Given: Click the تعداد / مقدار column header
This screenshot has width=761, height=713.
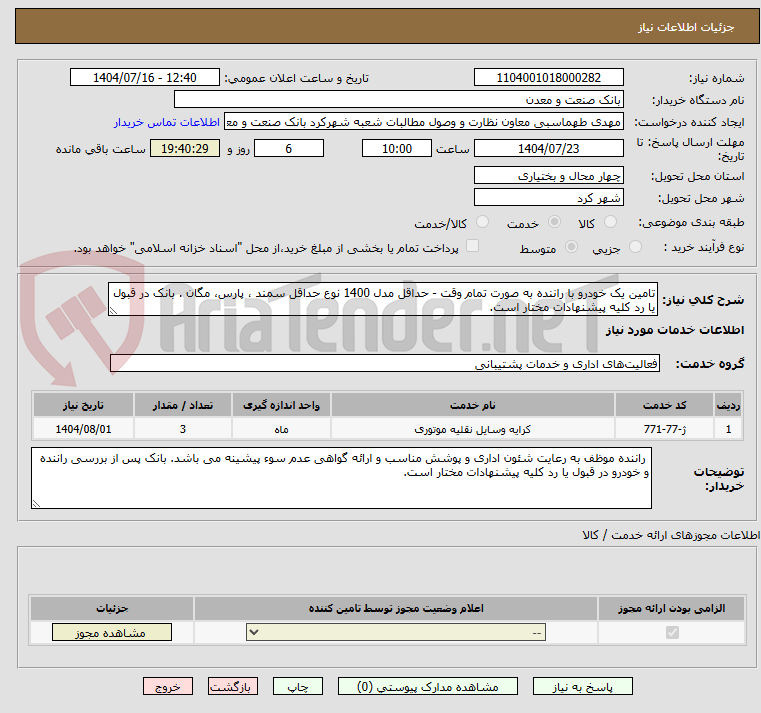Looking at the screenshot, I should pos(182,405).
